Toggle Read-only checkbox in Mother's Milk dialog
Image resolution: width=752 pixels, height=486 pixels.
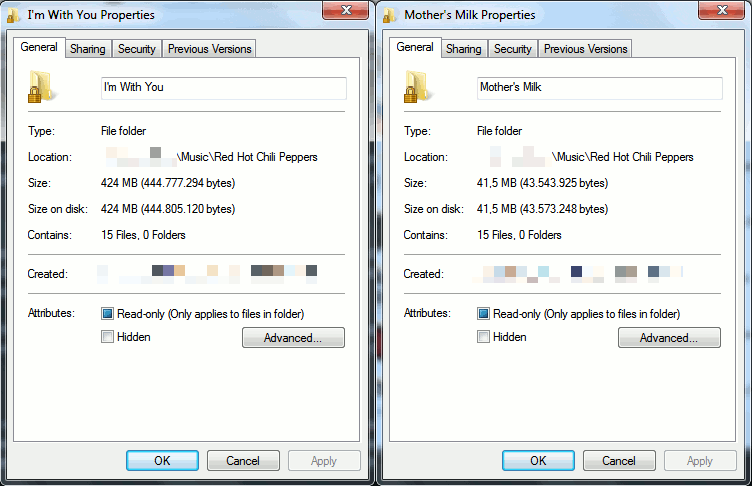pos(483,314)
